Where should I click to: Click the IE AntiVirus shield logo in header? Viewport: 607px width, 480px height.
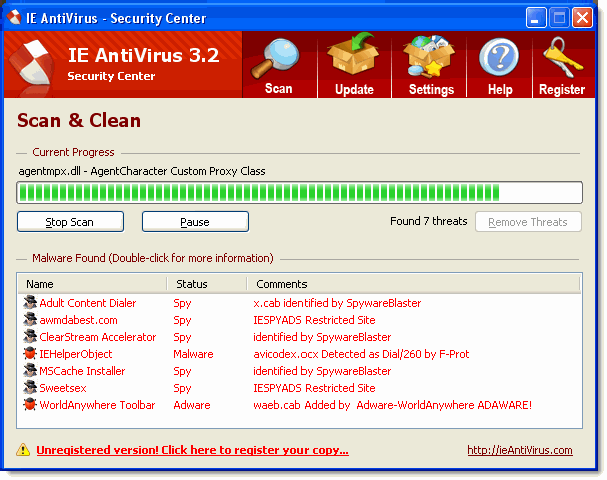pos(32,63)
